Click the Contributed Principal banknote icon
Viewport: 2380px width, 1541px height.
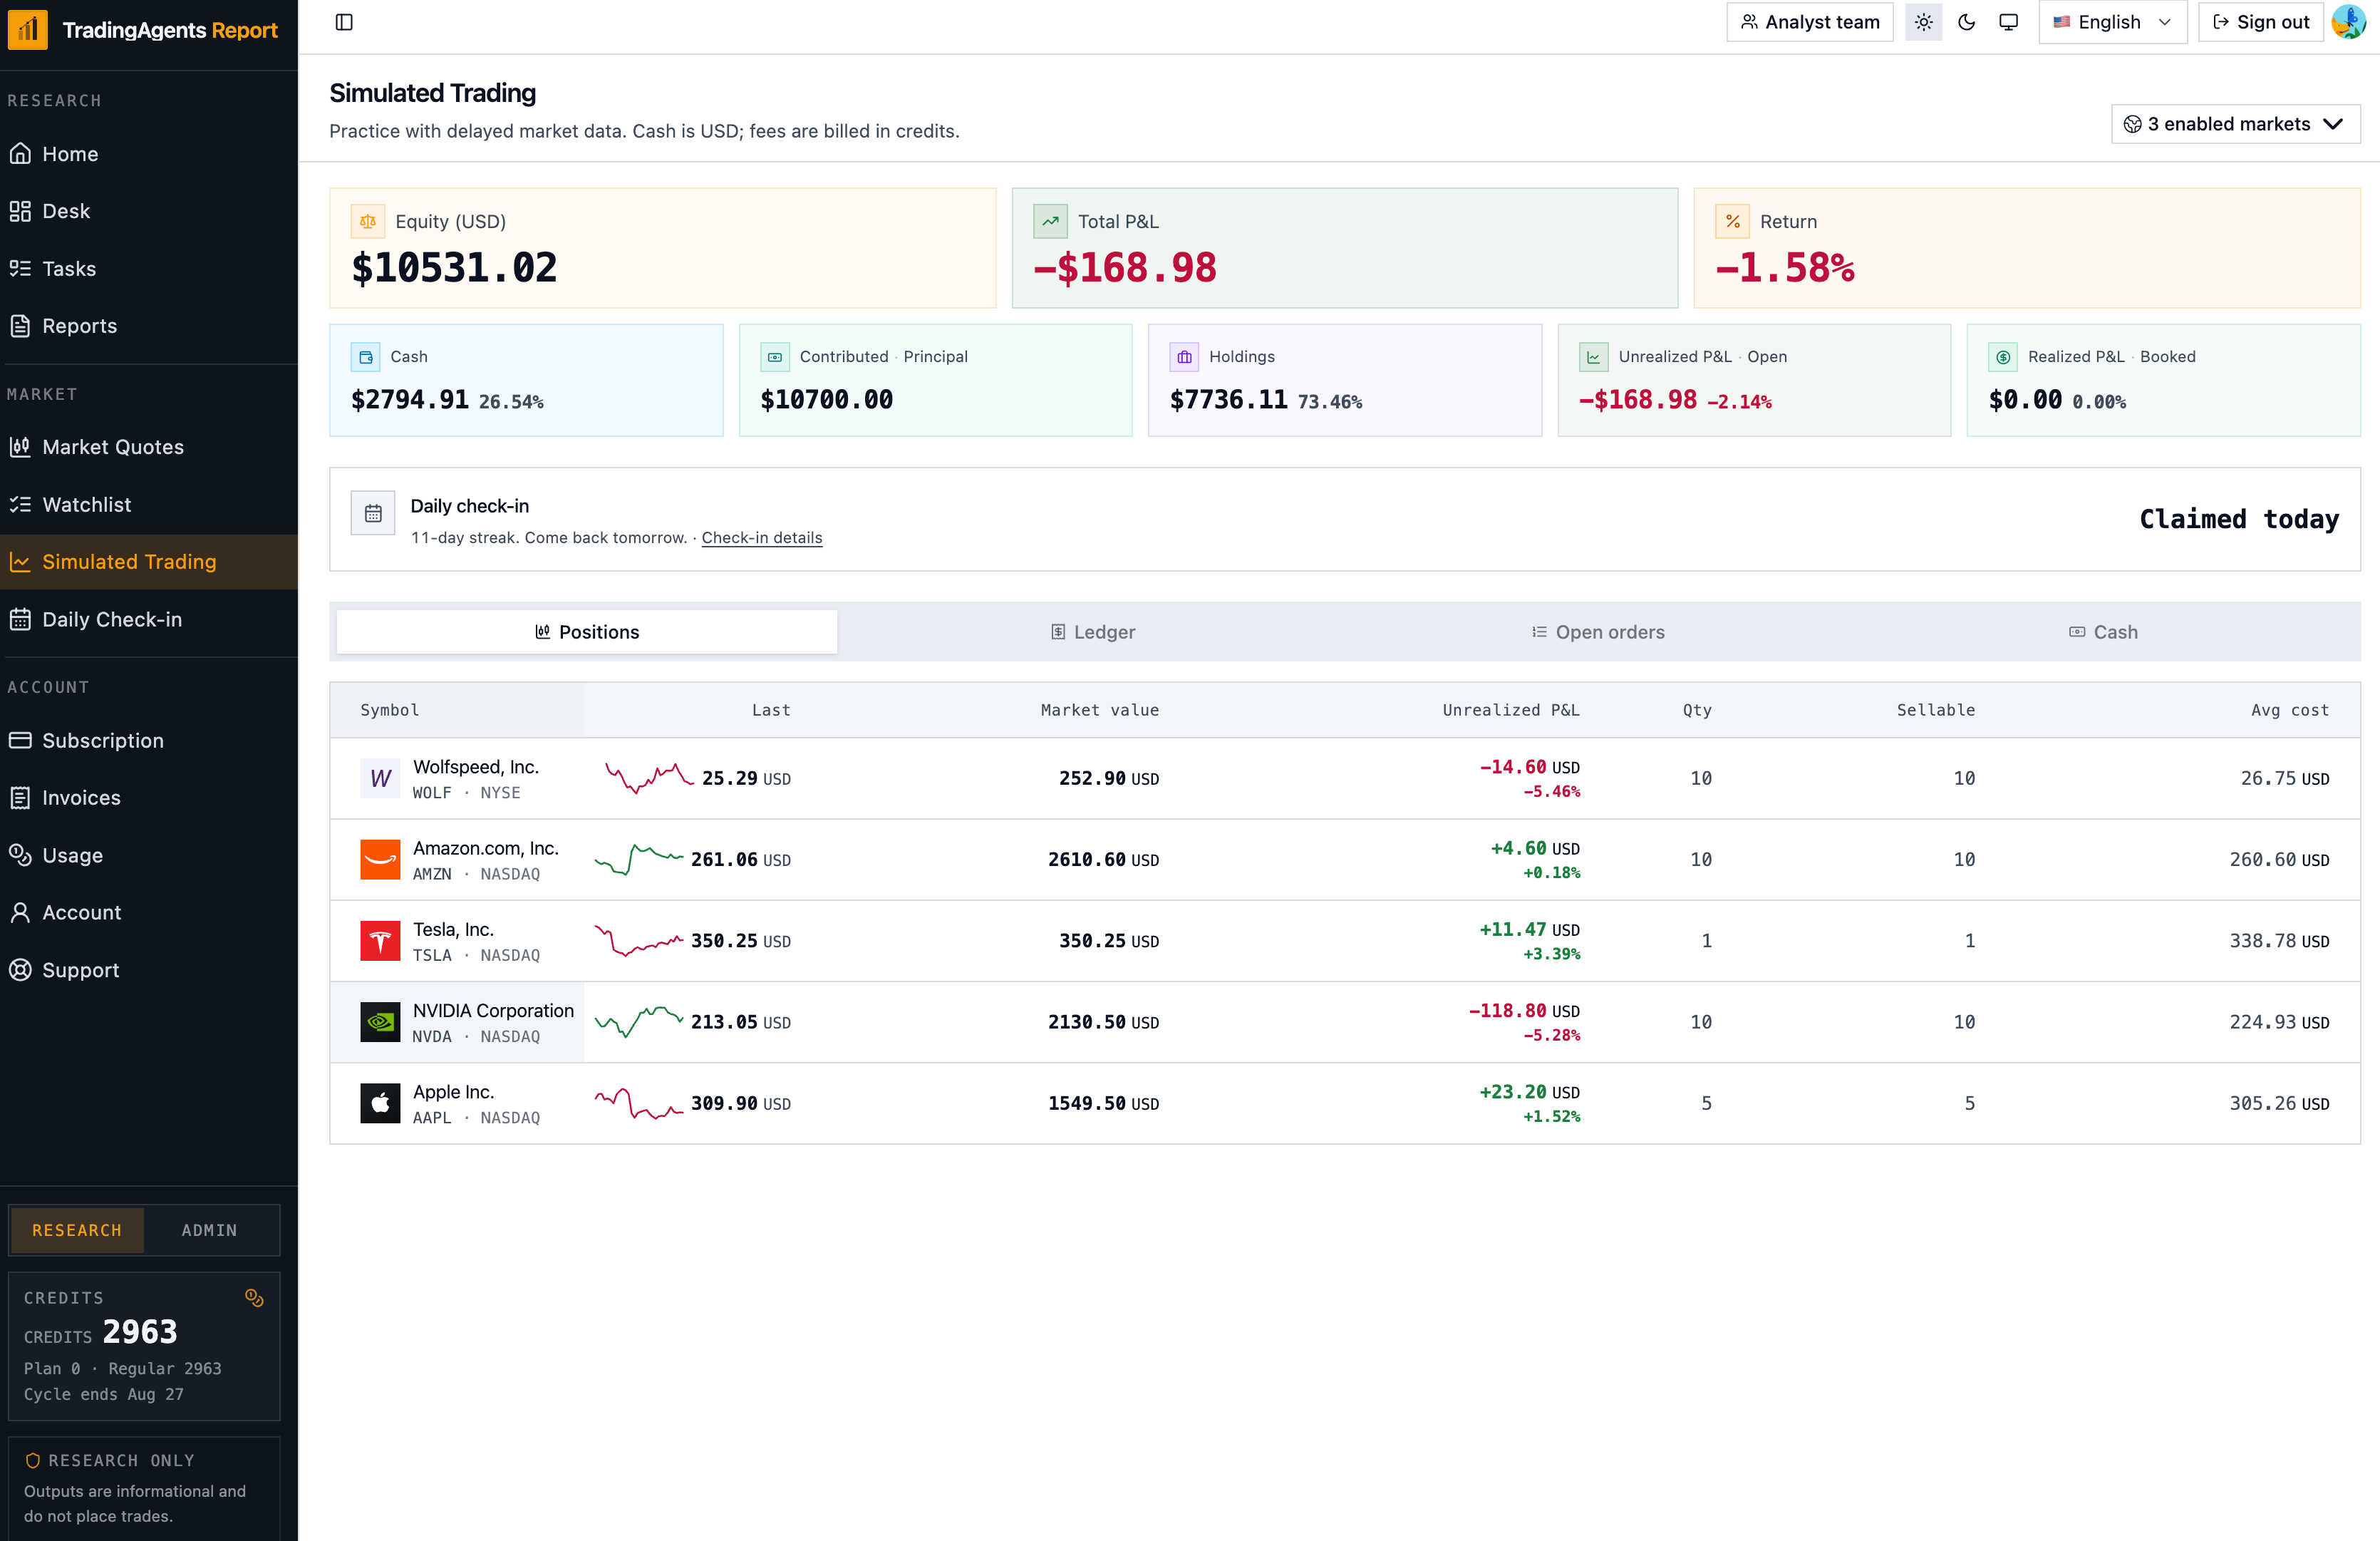[775, 356]
